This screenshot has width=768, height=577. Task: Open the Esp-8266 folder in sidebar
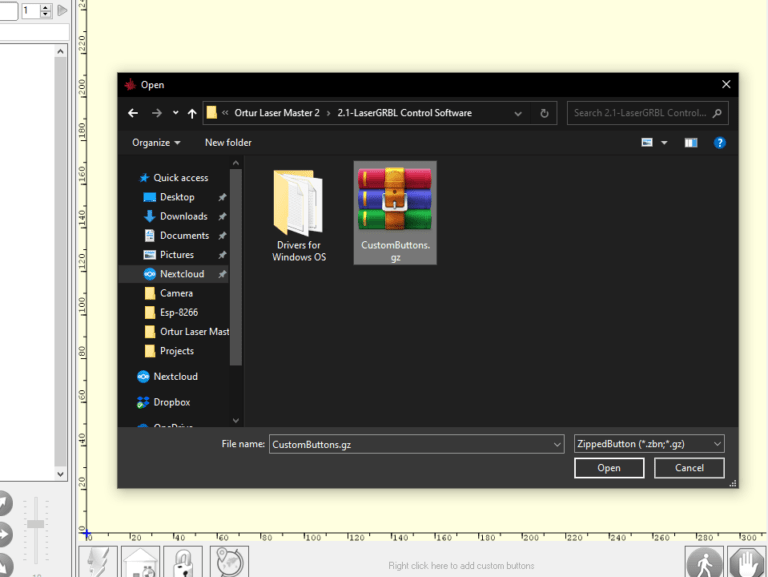171,313
